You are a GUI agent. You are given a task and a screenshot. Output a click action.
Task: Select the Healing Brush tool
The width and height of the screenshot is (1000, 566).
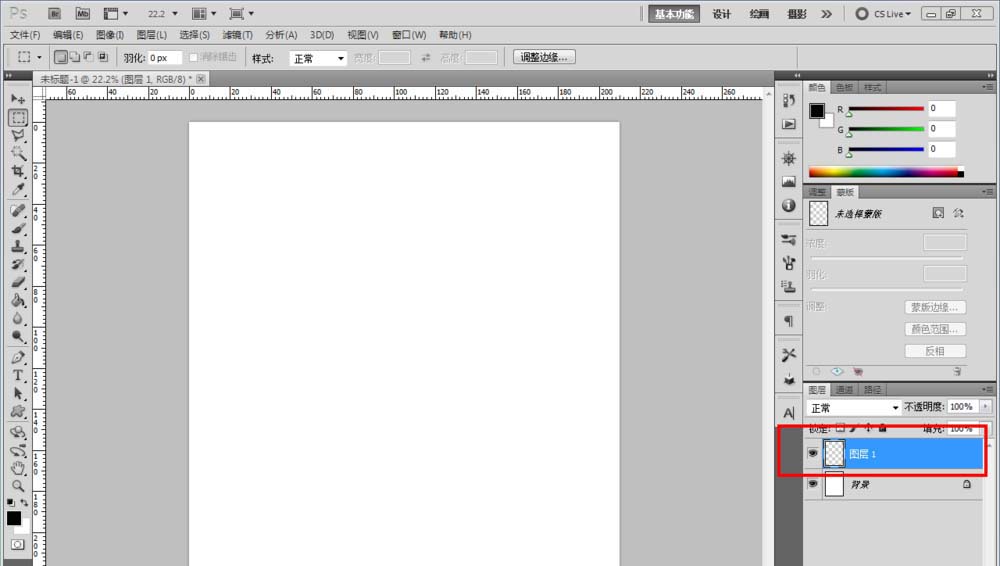(x=18, y=211)
